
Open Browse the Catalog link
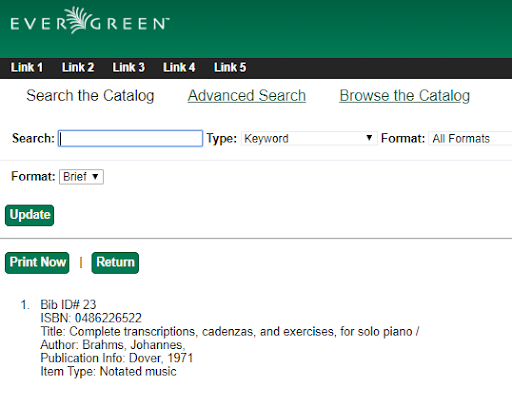pyautogui.click(x=405, y=96)
